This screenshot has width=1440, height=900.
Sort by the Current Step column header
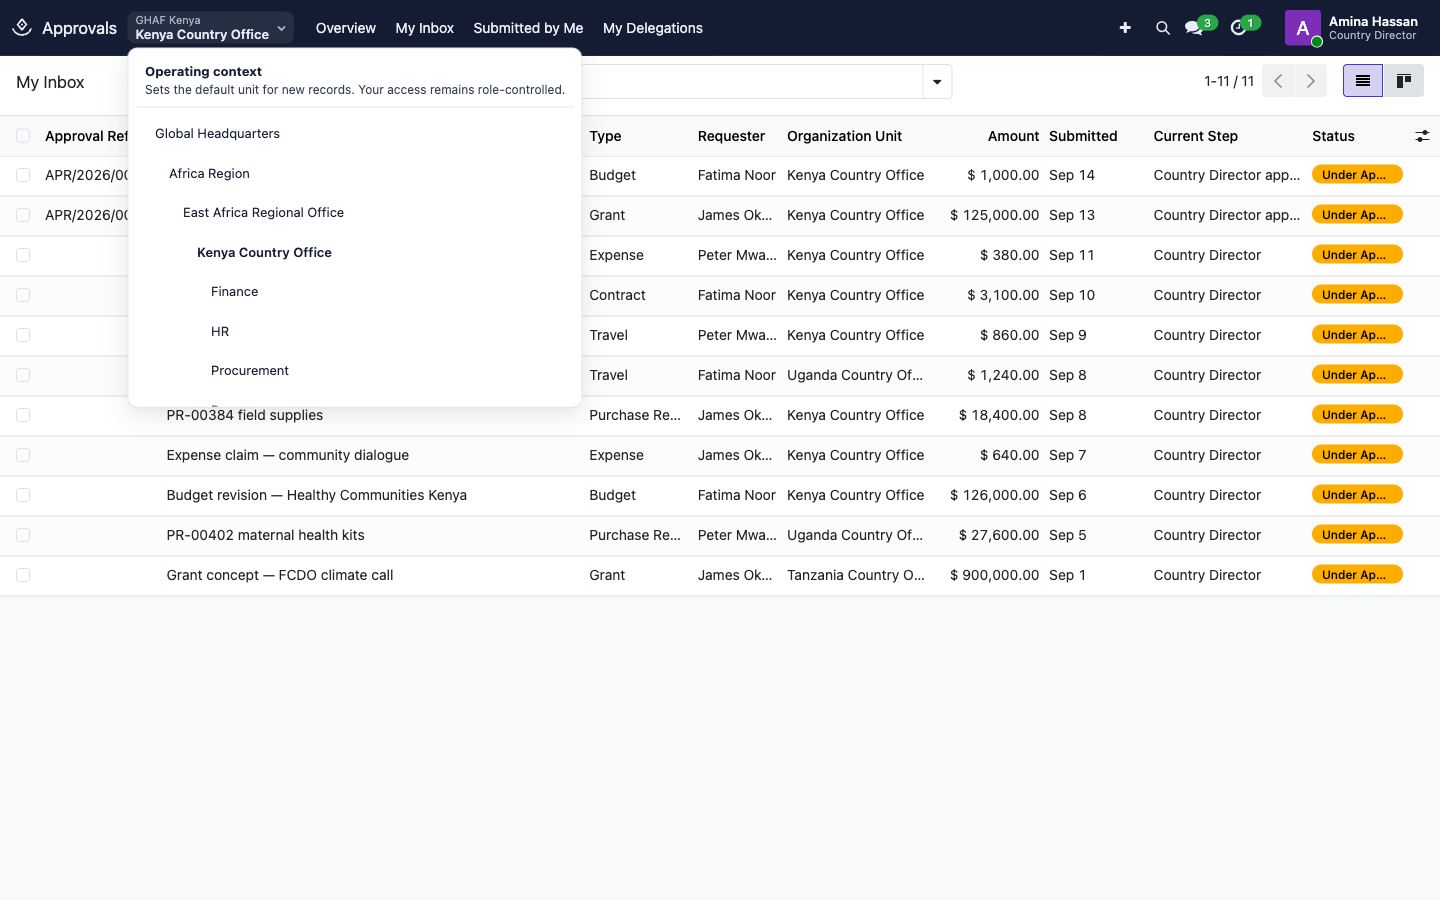tap(1196, 136)
